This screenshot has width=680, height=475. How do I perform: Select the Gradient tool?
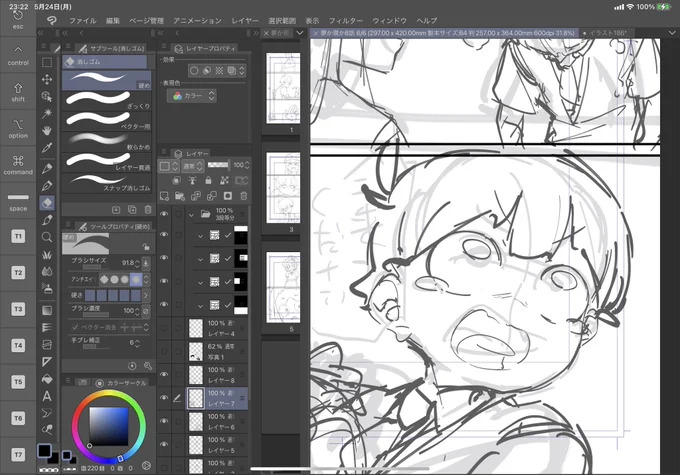click(x=47, y=310)
